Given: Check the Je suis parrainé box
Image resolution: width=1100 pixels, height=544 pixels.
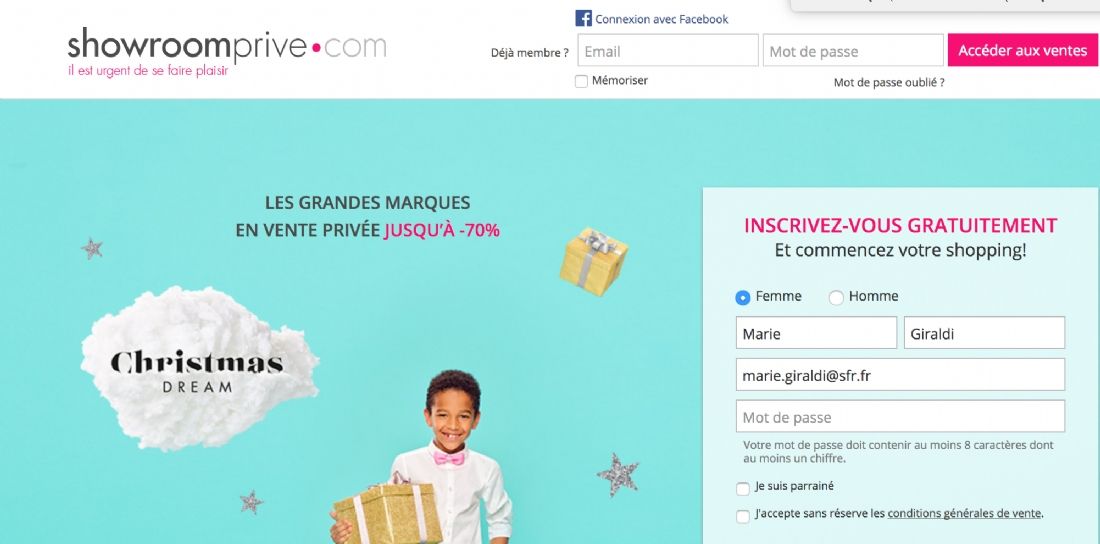Looking at the screenshot, I should click(x=743, y=489).
